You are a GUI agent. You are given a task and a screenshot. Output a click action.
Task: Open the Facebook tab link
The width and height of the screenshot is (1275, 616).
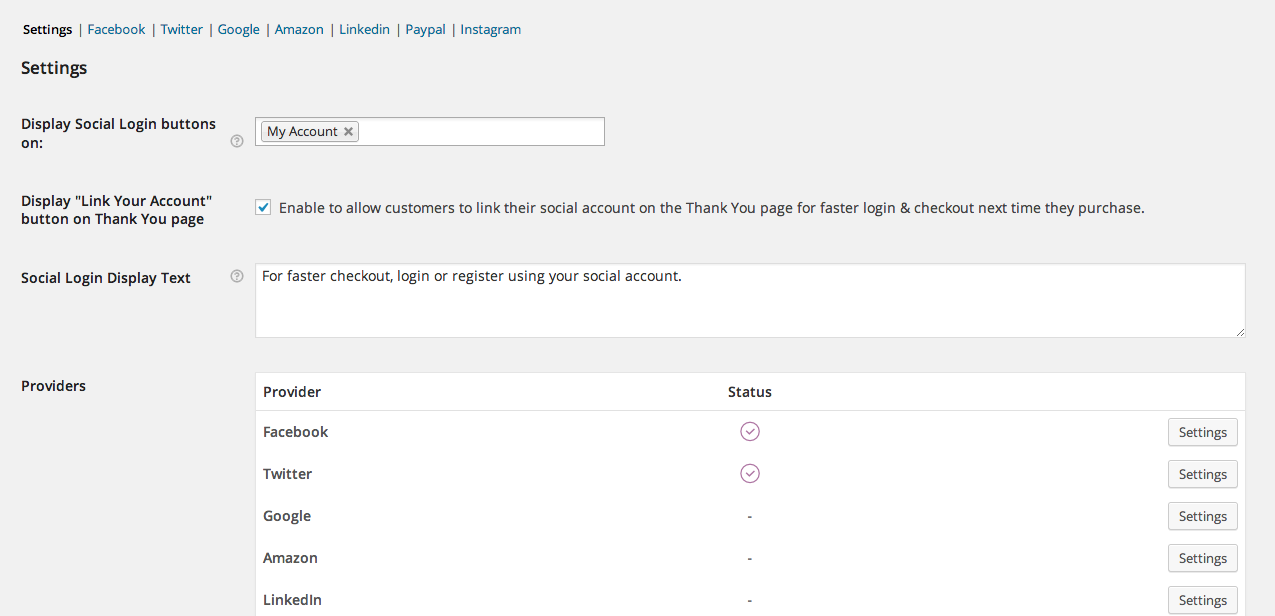pos(116,30)
